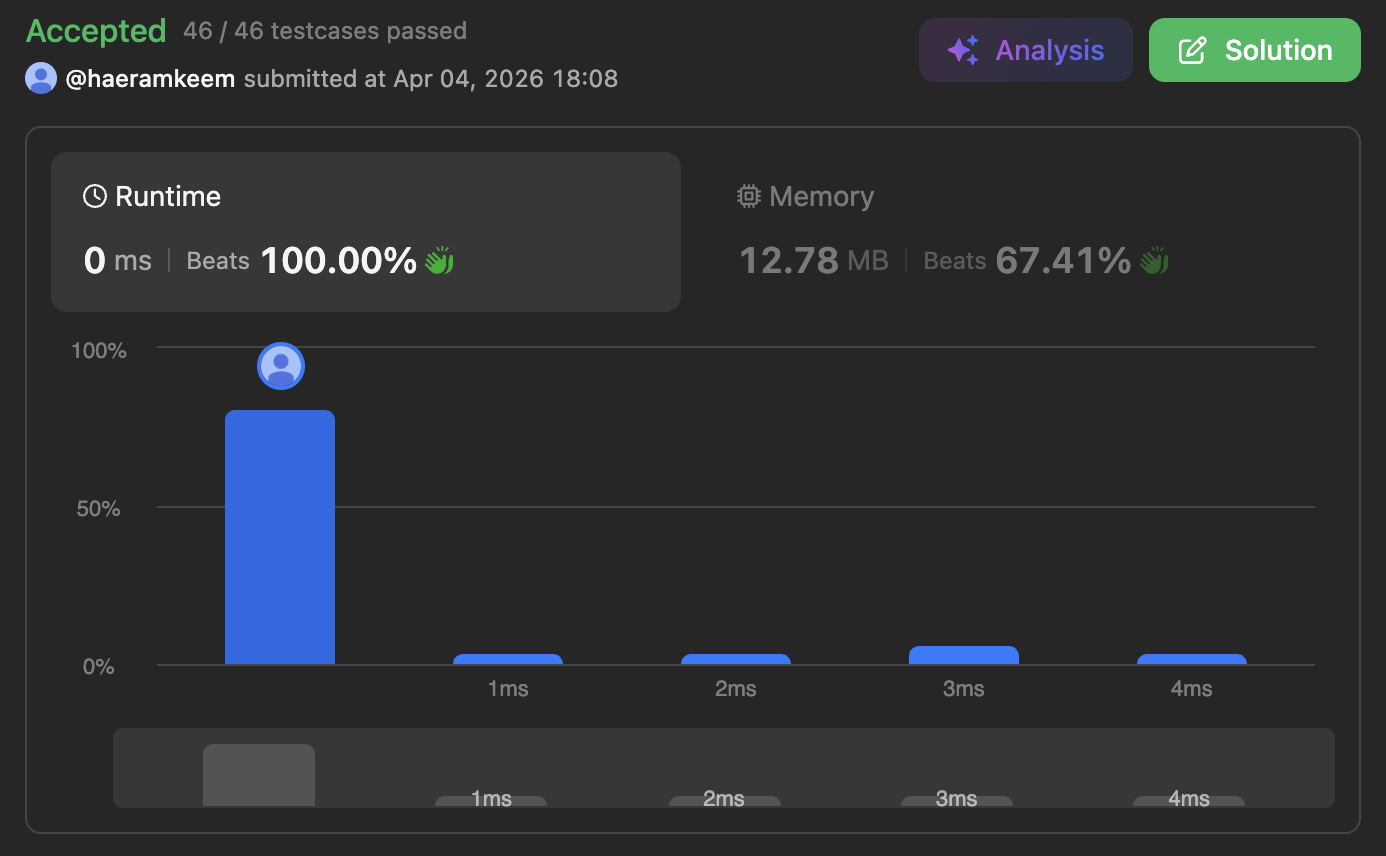Click the clapping hands icon beside 100.00%

point(439,261)
